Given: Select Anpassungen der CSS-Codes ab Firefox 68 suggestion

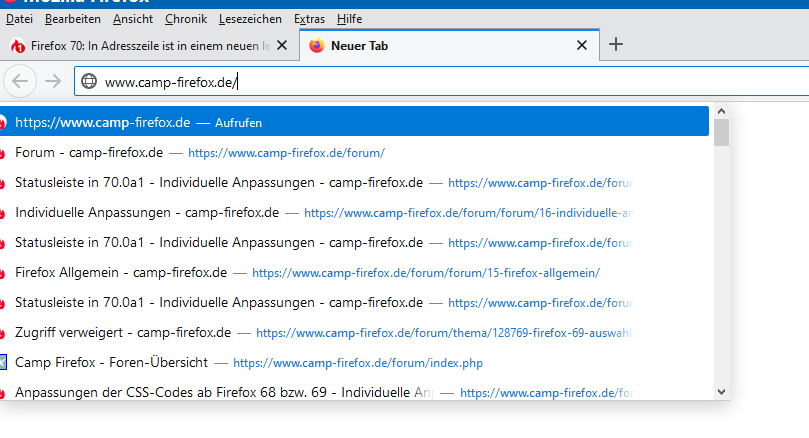Looking at the screenshot, I should (224, 392).
